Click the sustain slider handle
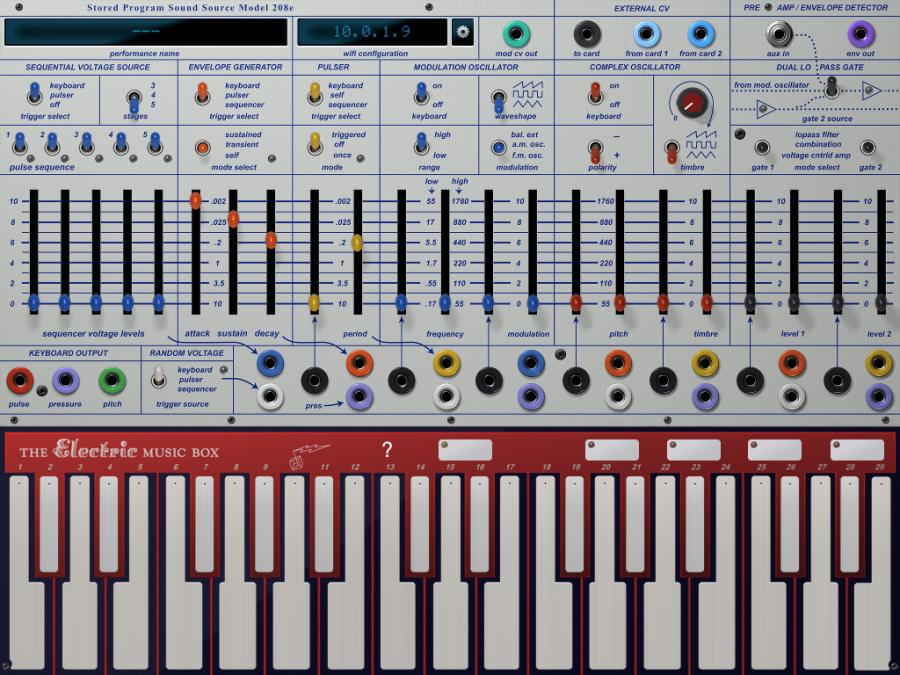Image resolution: width=900 pixels, height=675 pixels. 233,219
